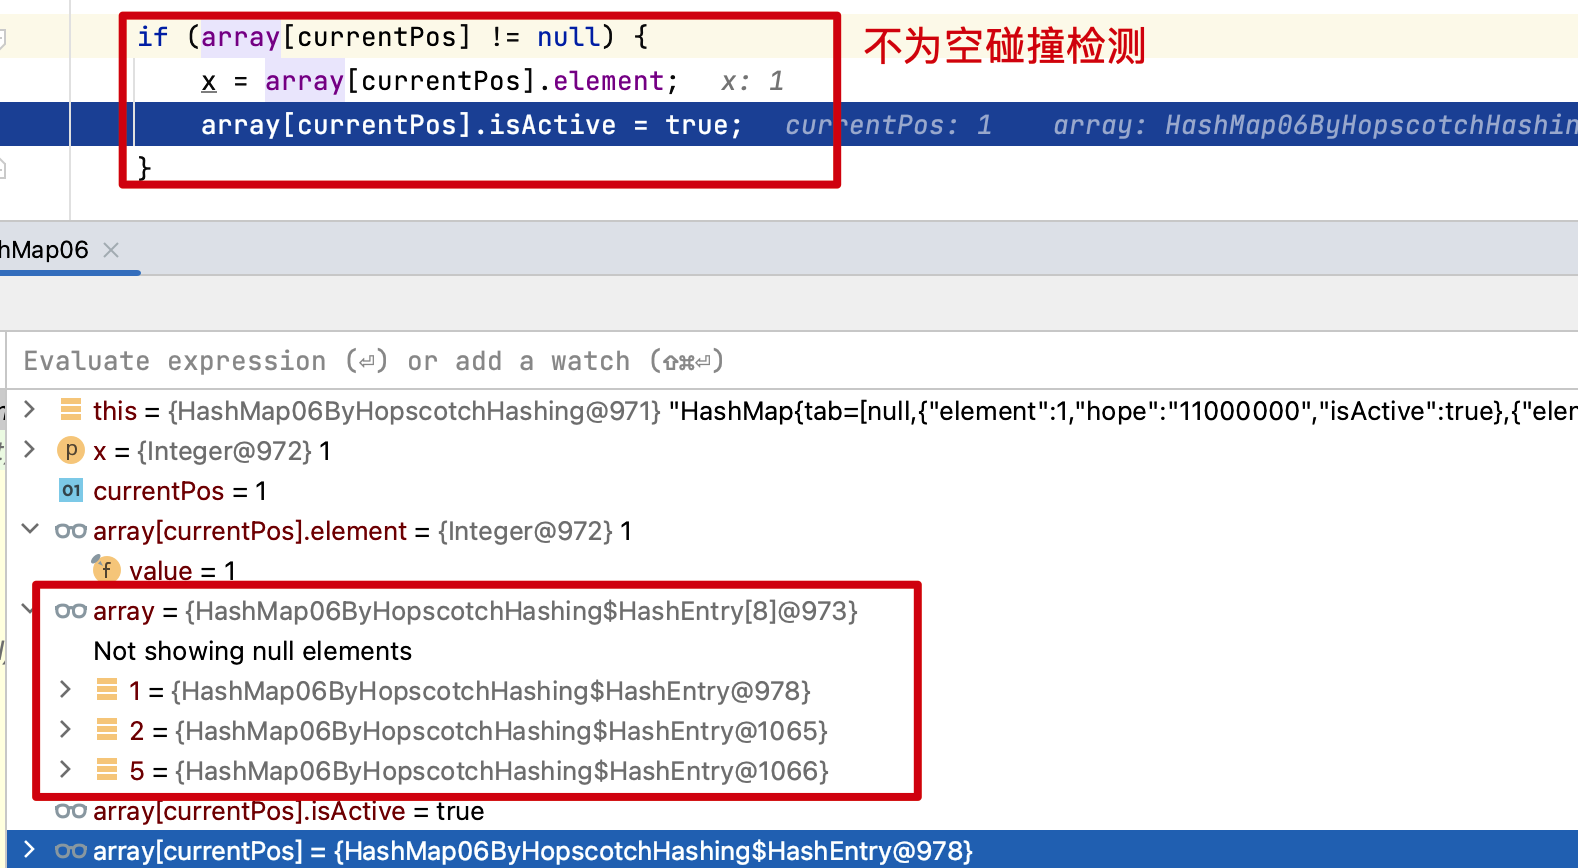Collapse the array HashEntry[8]@973 watch

tap(26, 609)
